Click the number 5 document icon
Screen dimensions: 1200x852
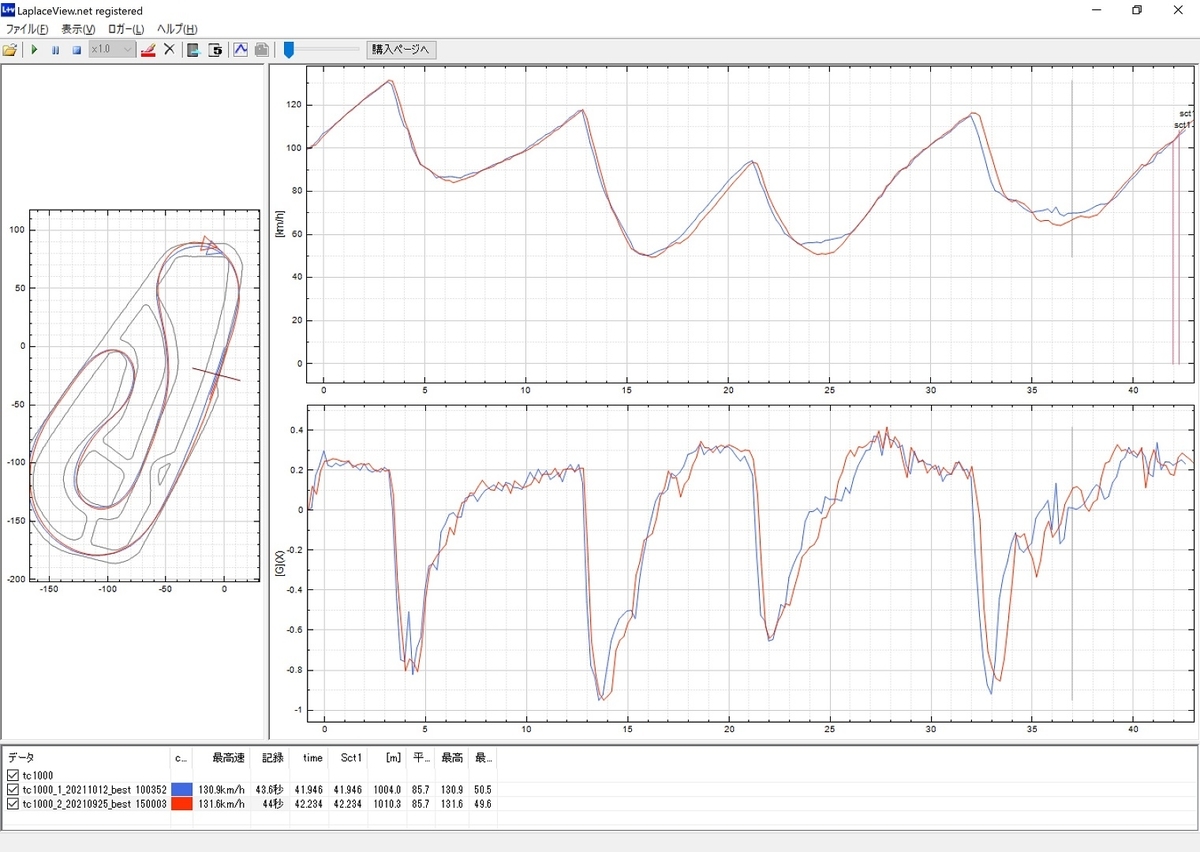215,49
